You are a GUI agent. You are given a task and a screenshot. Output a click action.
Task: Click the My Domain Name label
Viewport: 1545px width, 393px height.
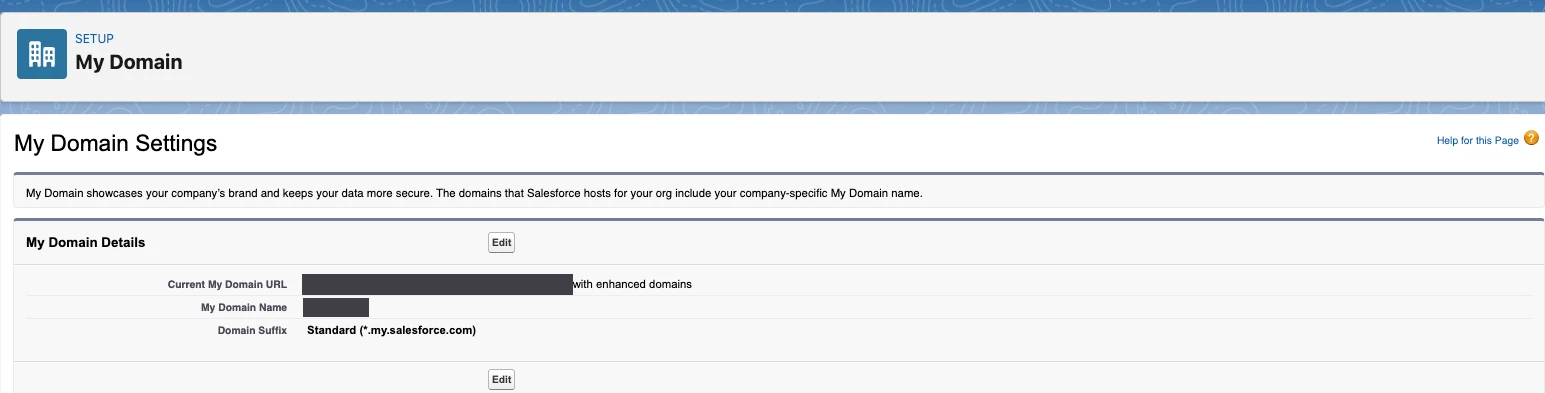point(244,308)
